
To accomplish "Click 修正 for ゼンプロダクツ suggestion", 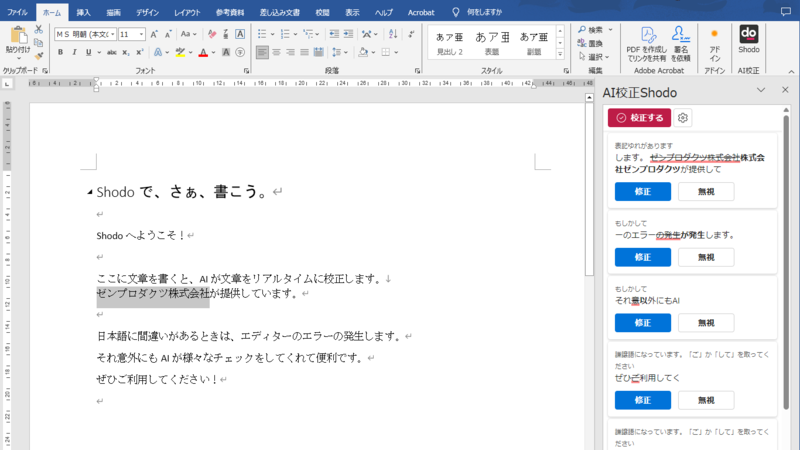I will (642, 191).
